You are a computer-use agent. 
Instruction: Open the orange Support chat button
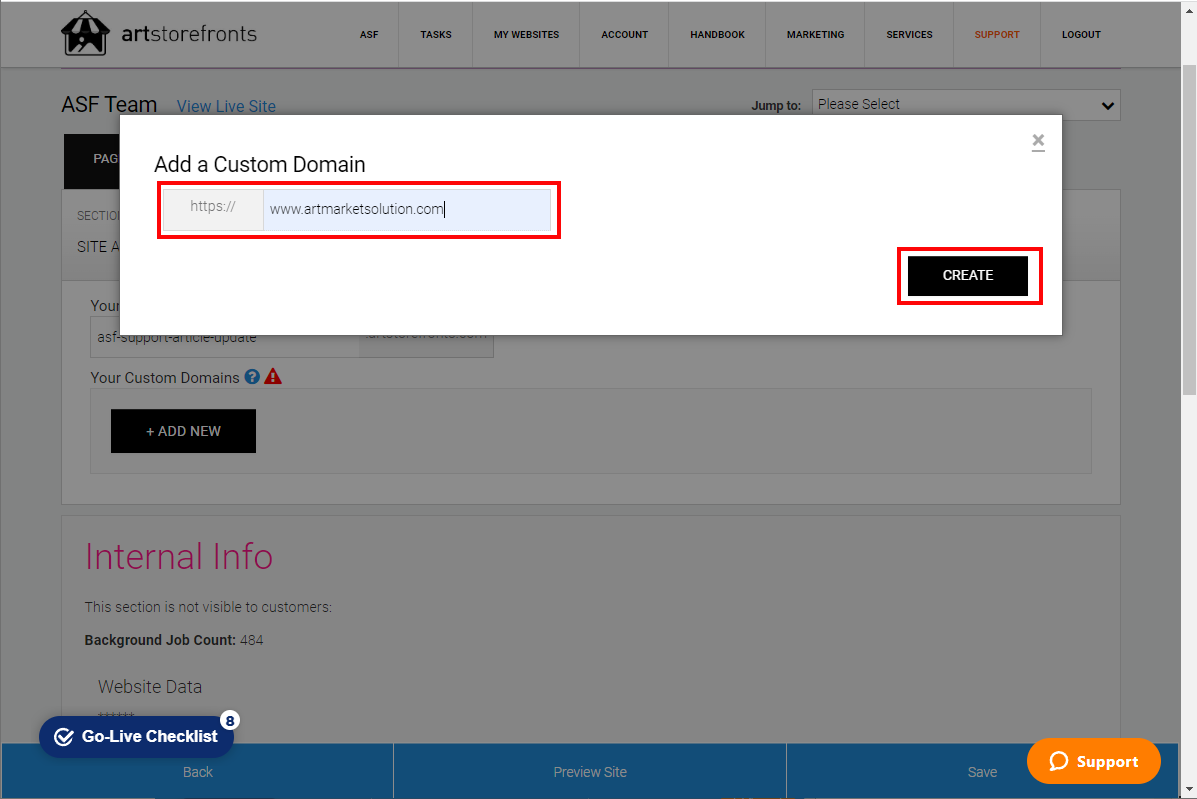click(x=1093, y=761)
